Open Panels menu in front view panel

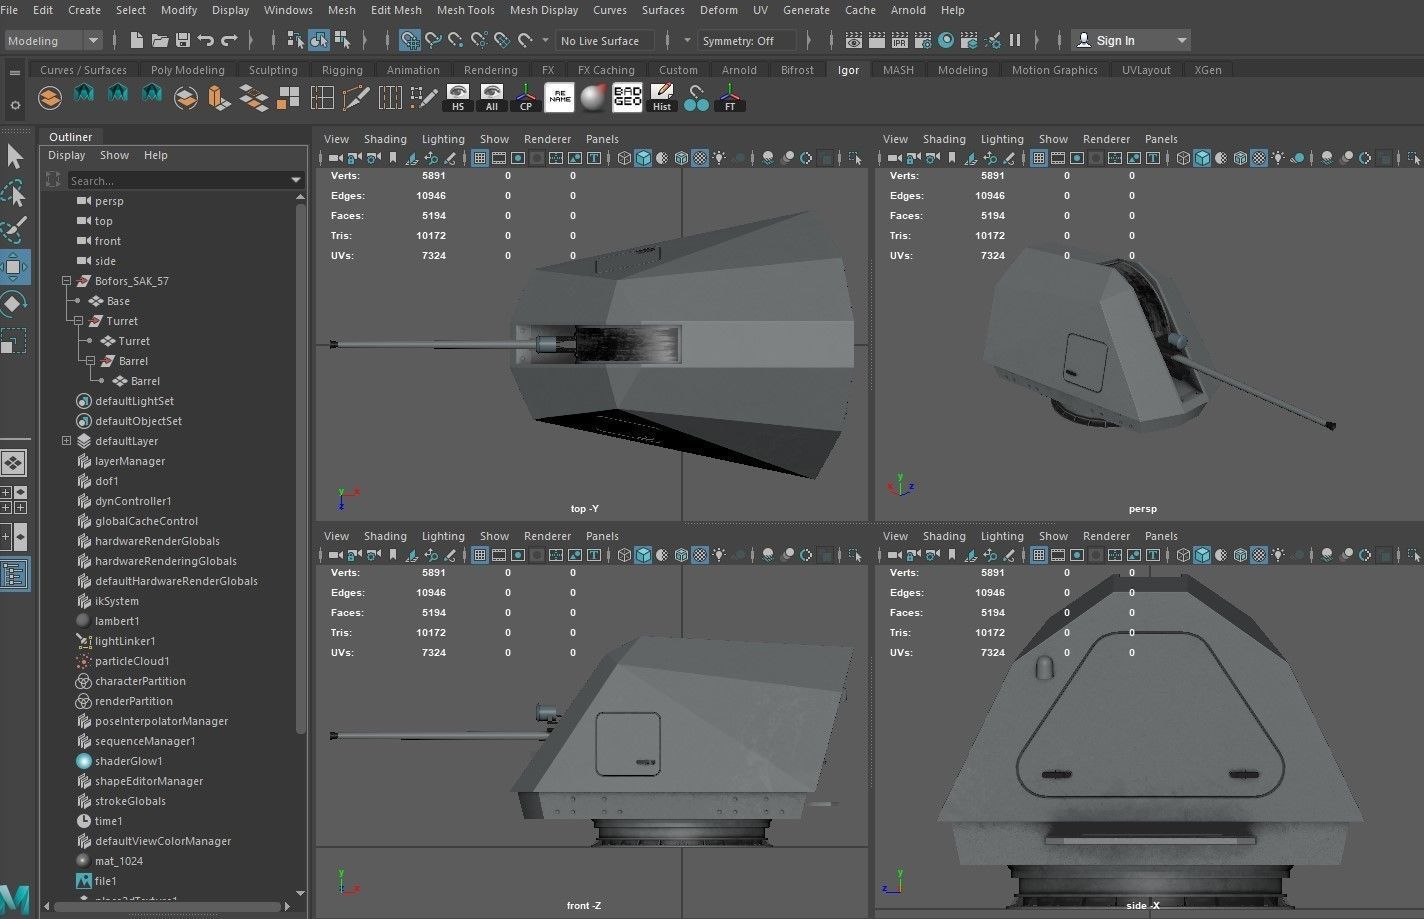(602, 536)
